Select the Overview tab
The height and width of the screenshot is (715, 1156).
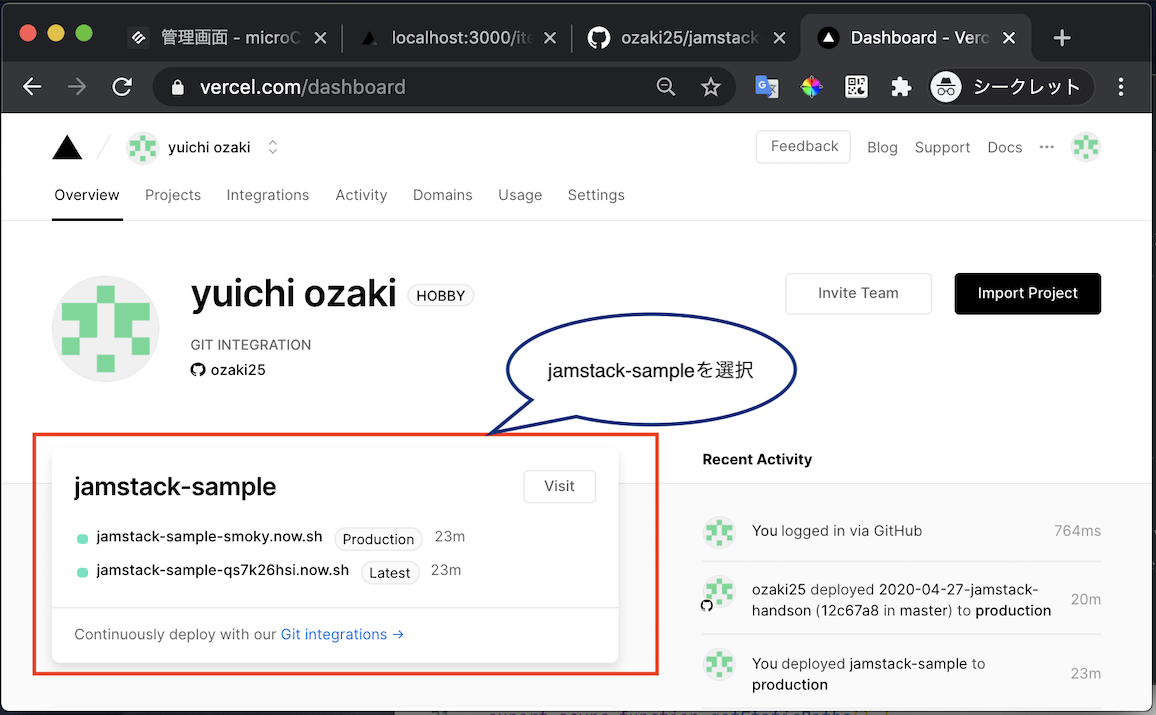(87, 195)
